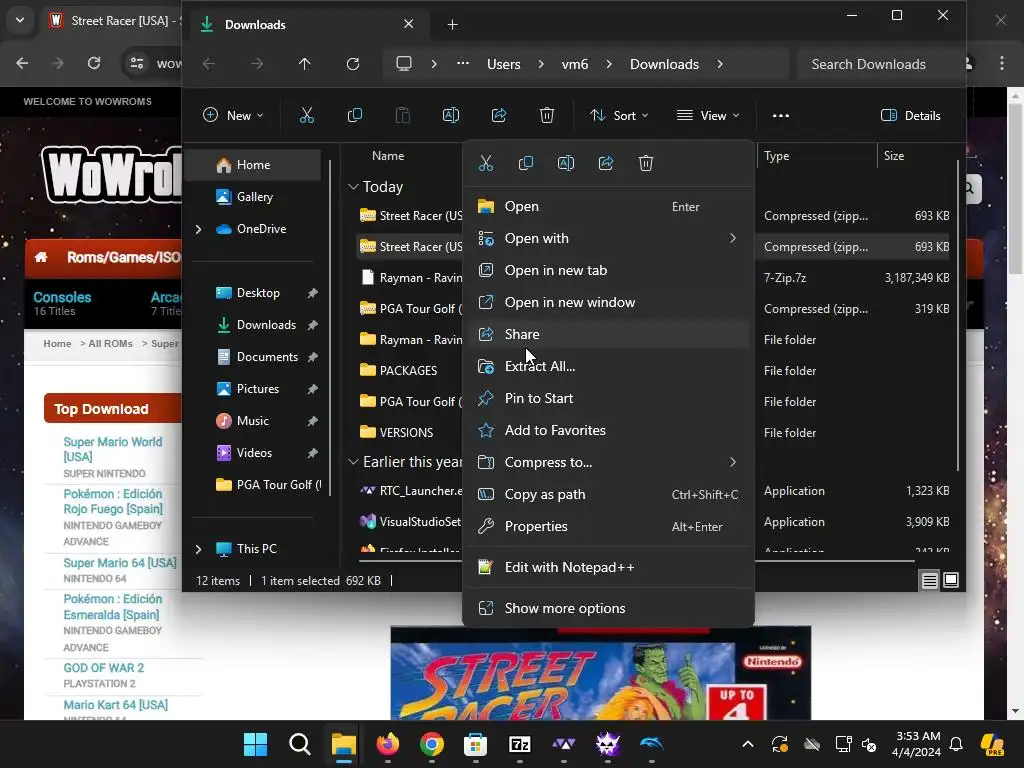1024x768 pixels.
Task: Expand OneDrive in navigation pane
Action: (199, 229)
